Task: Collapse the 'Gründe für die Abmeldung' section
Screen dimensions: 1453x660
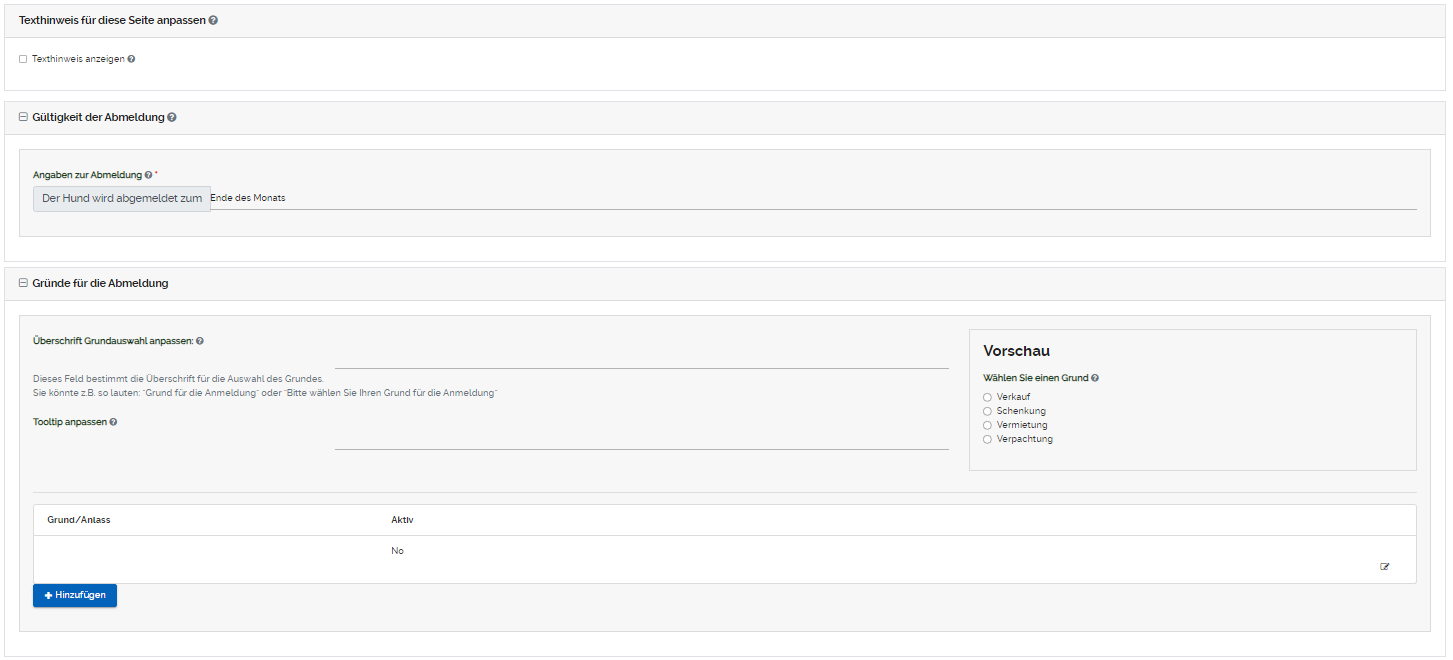Action: [23, 283]
